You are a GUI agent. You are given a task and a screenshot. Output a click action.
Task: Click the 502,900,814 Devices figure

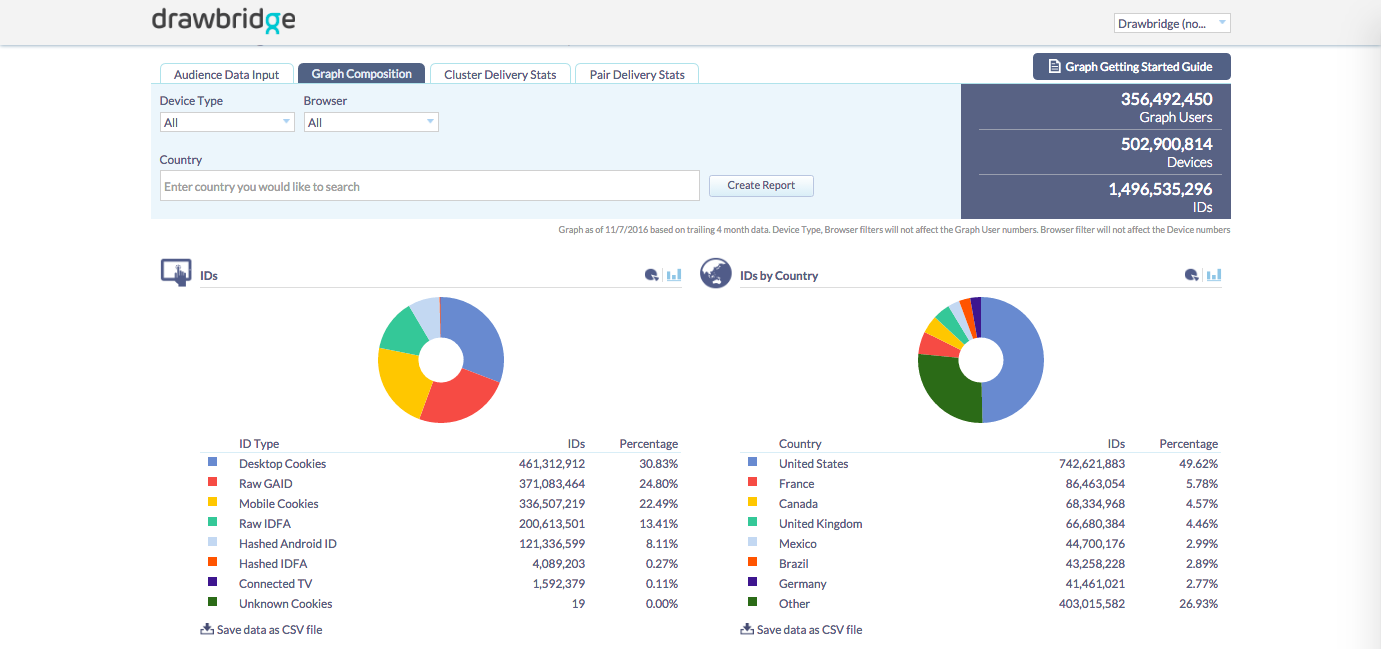1167,144
